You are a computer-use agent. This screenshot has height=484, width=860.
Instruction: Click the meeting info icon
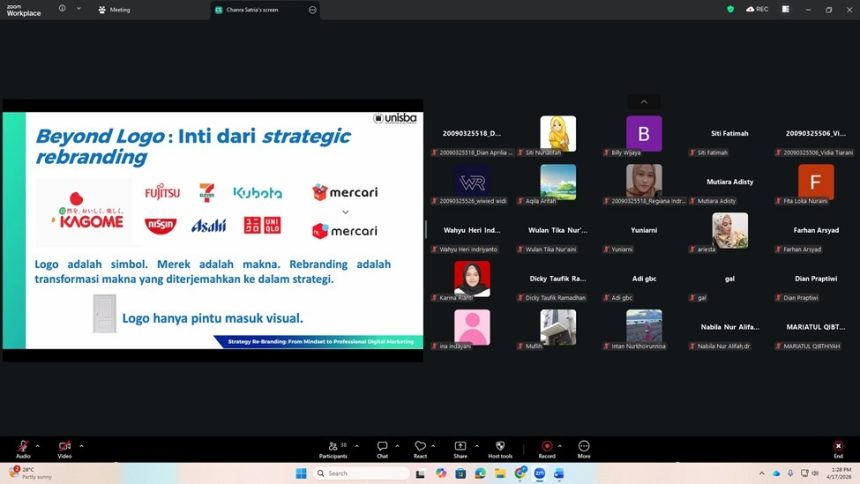coord(62,9)
